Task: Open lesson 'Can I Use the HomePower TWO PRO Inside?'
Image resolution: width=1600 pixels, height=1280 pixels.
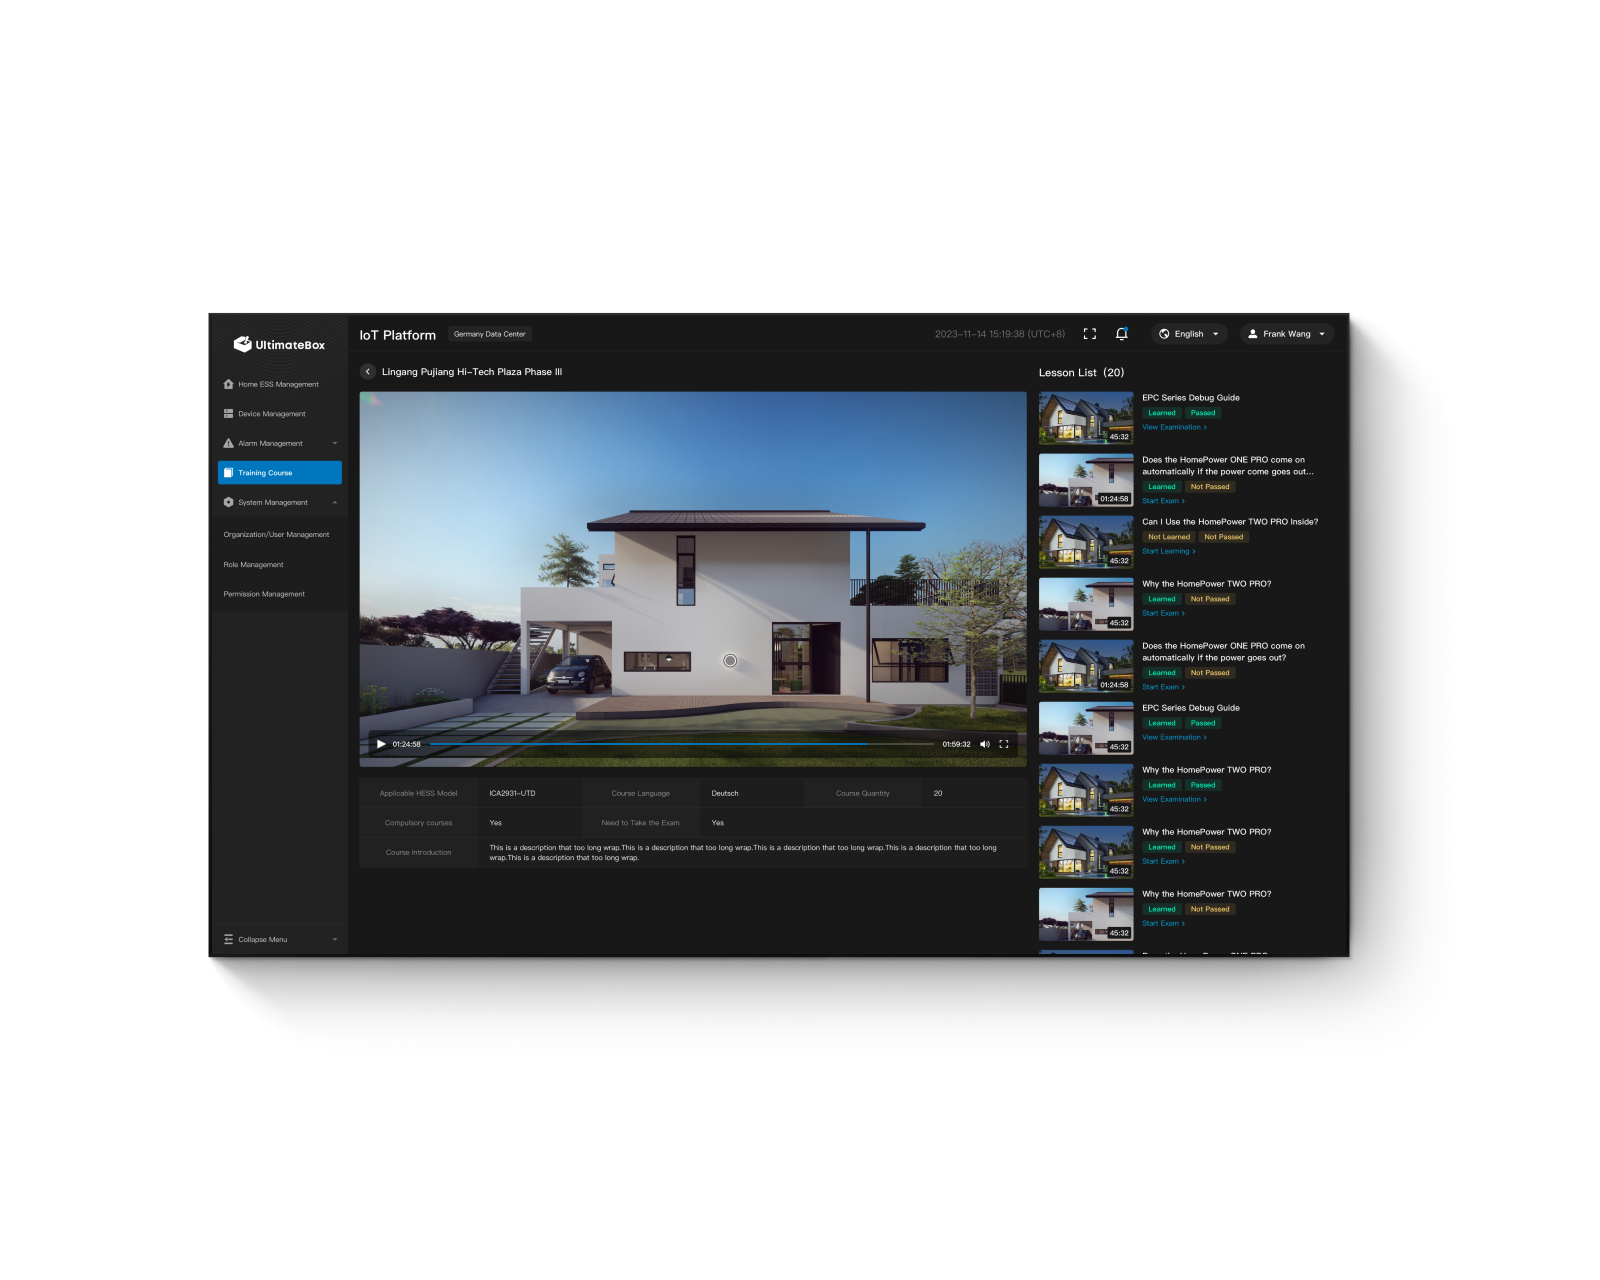Action: 1230,522
